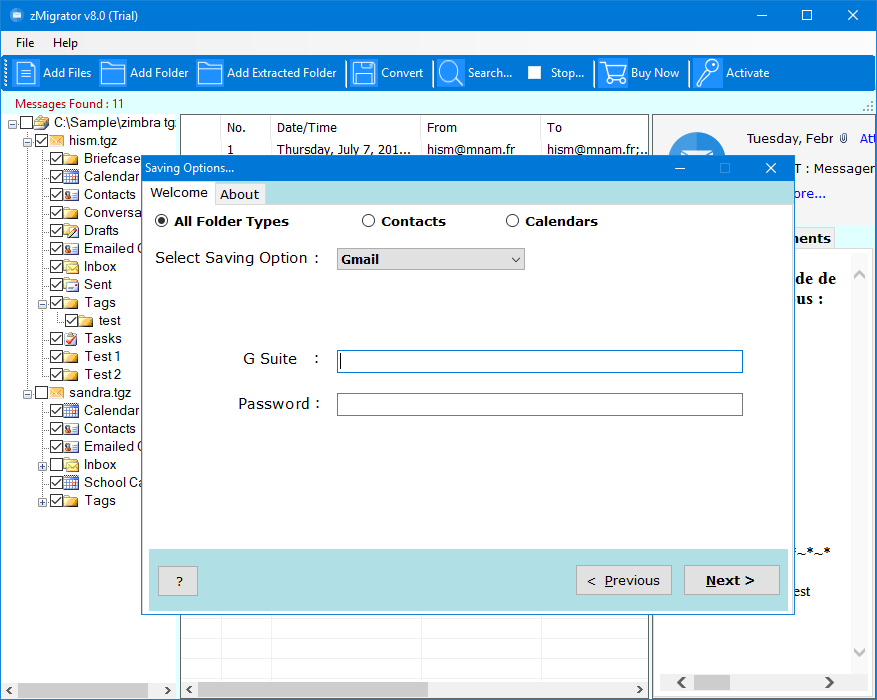Expand the Tags node under sandra.tgz
877x700 pixels.
pos(42,502)
